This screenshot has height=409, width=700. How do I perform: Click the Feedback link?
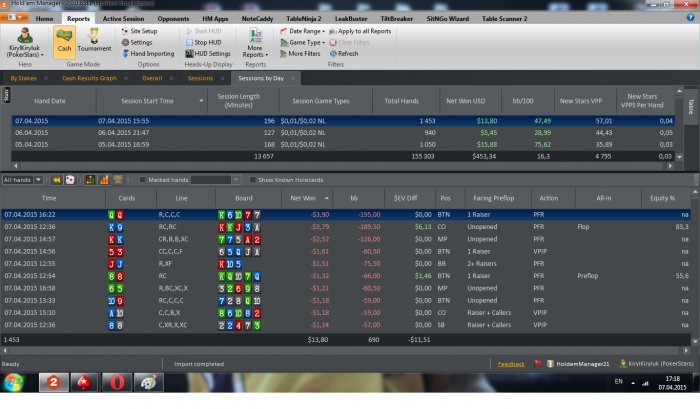pyautogui.click(x=511, y=364)
